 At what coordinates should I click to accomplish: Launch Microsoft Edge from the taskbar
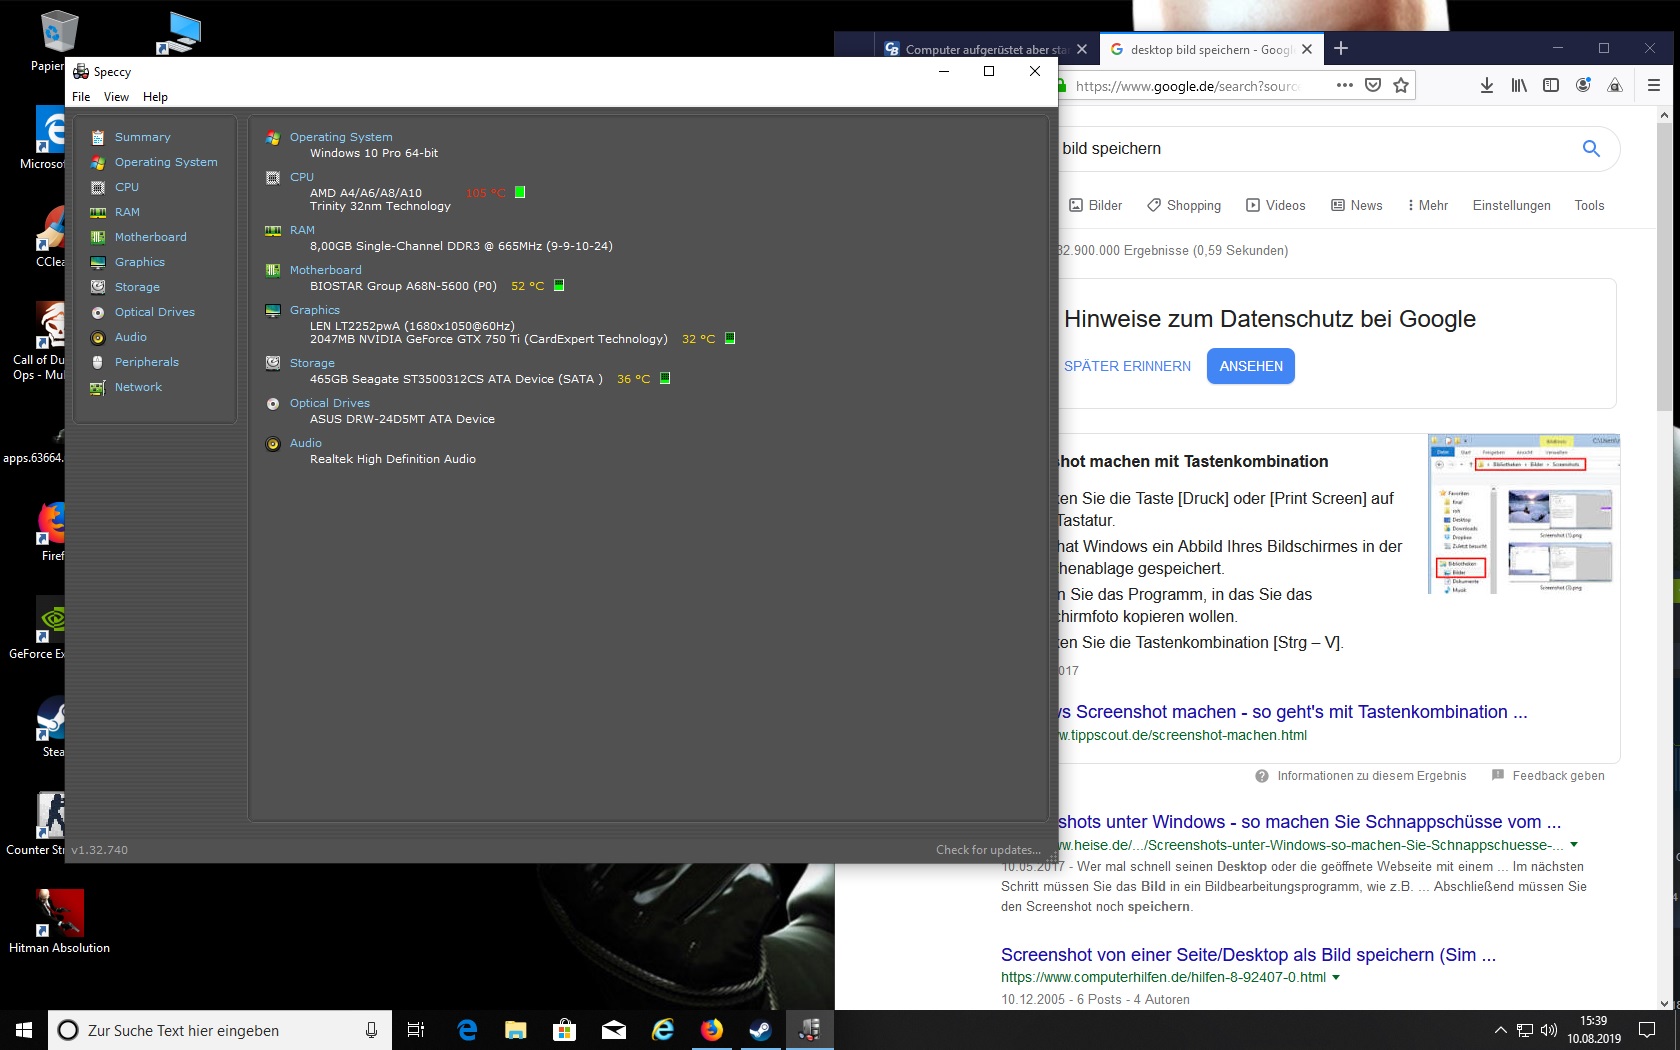[467, 1030]
